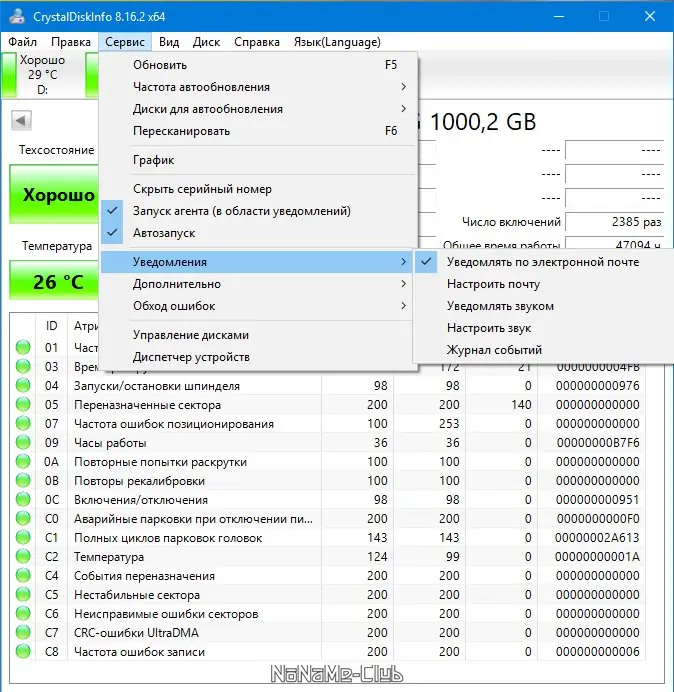This screenshot has width=674, height=692.
Task: Close the open 'Сервис' menu
Action: [x=125, y=42]
